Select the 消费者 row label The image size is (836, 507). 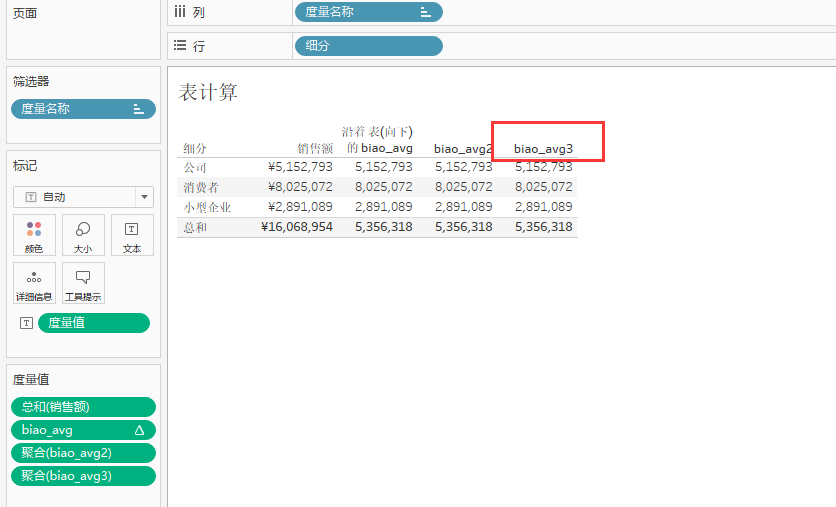click(x=201, y=188)
